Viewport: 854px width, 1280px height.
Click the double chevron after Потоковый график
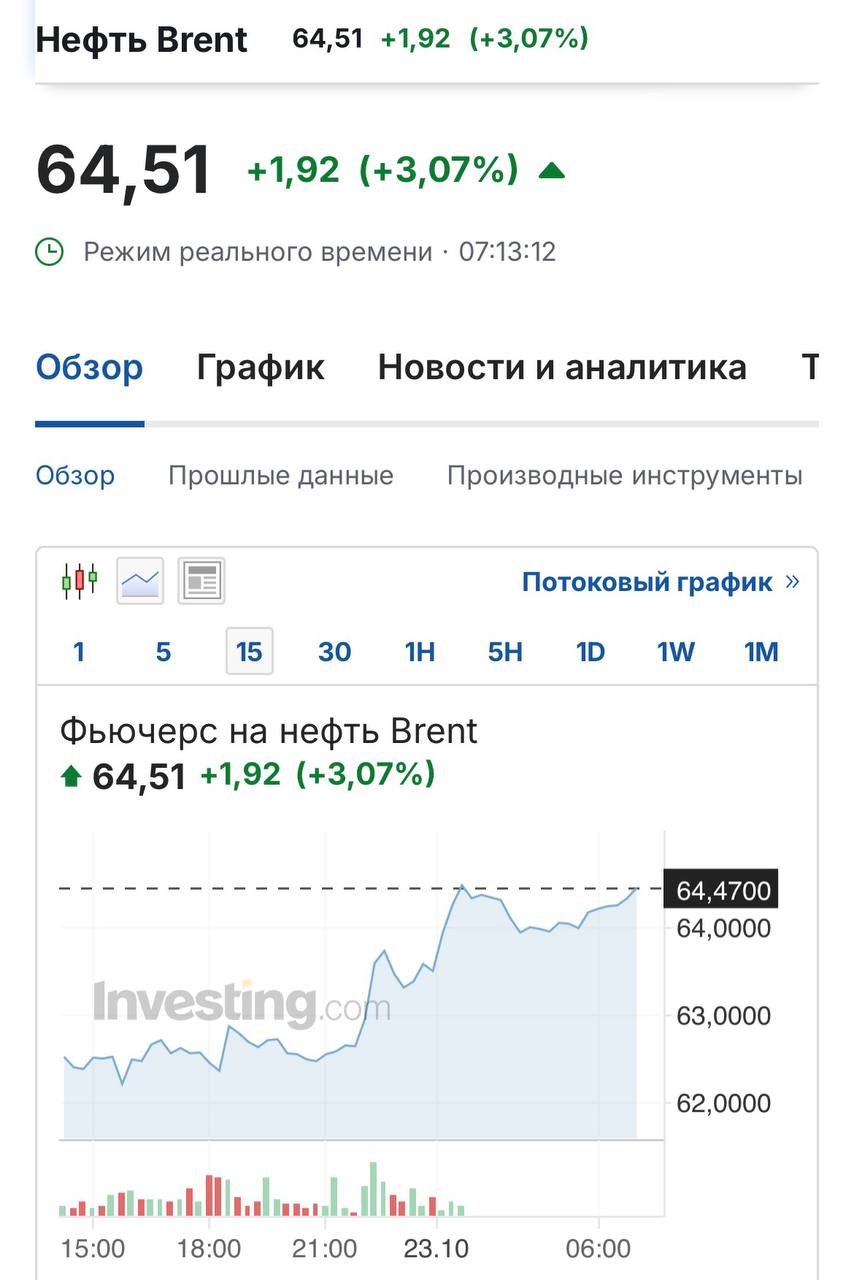pyautogui.click(x=793, y=581)
